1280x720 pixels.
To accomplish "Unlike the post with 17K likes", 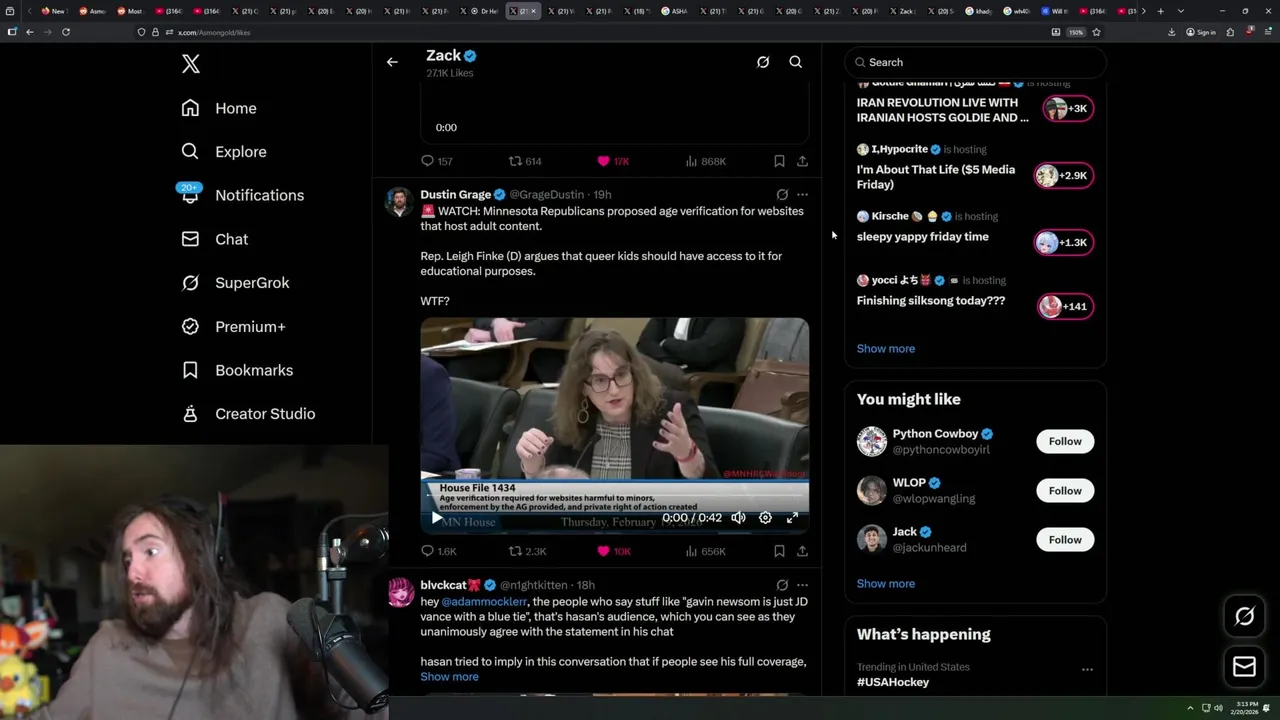I will (613, 161).
